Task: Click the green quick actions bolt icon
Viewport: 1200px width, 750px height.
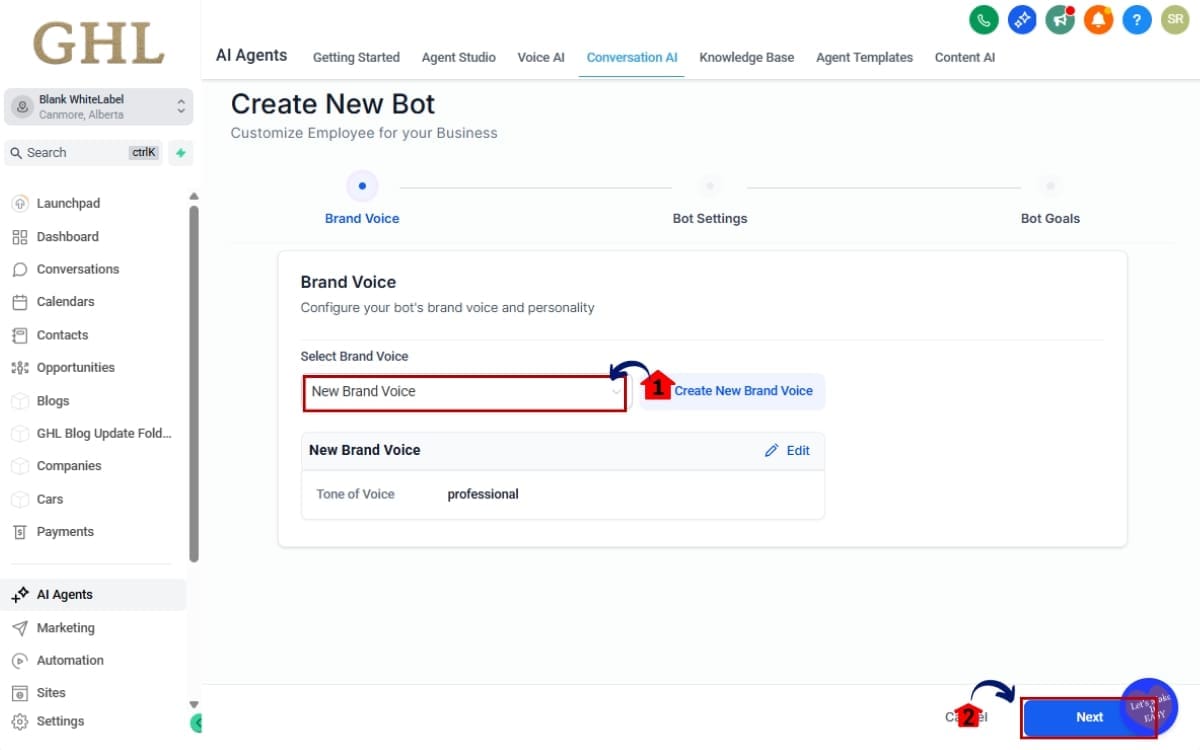Action: tap(181, 153)
